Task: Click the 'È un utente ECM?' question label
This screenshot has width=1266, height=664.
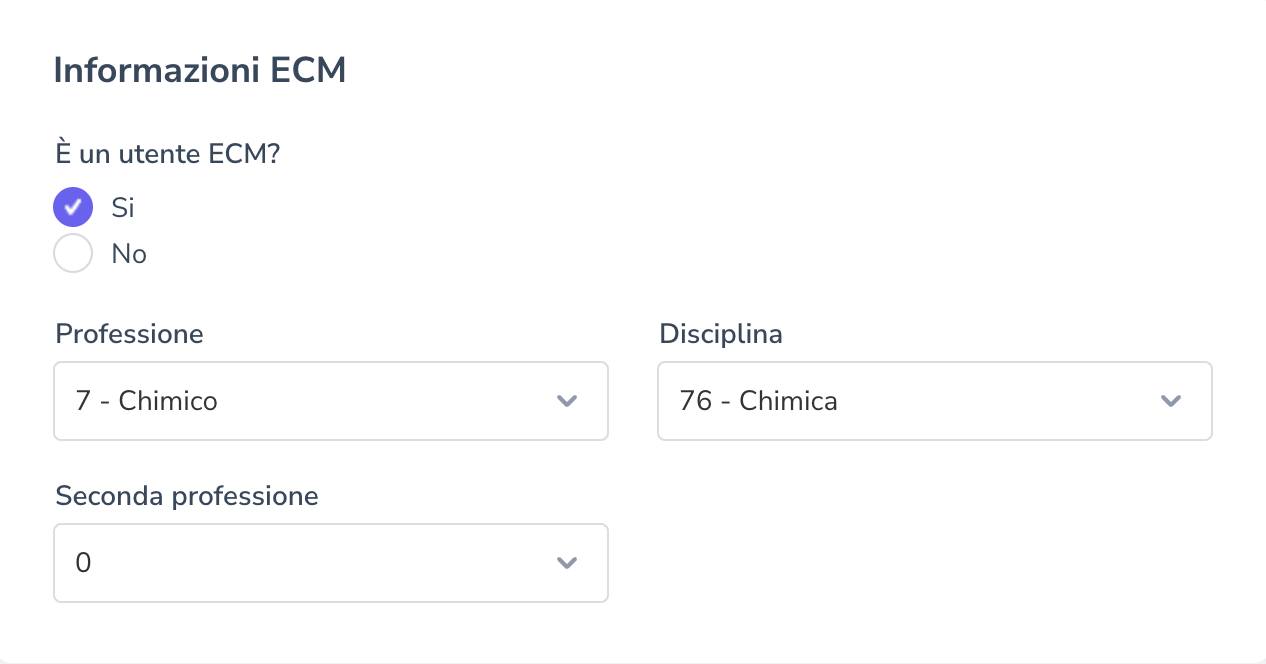Action: [x=166, y=154]
